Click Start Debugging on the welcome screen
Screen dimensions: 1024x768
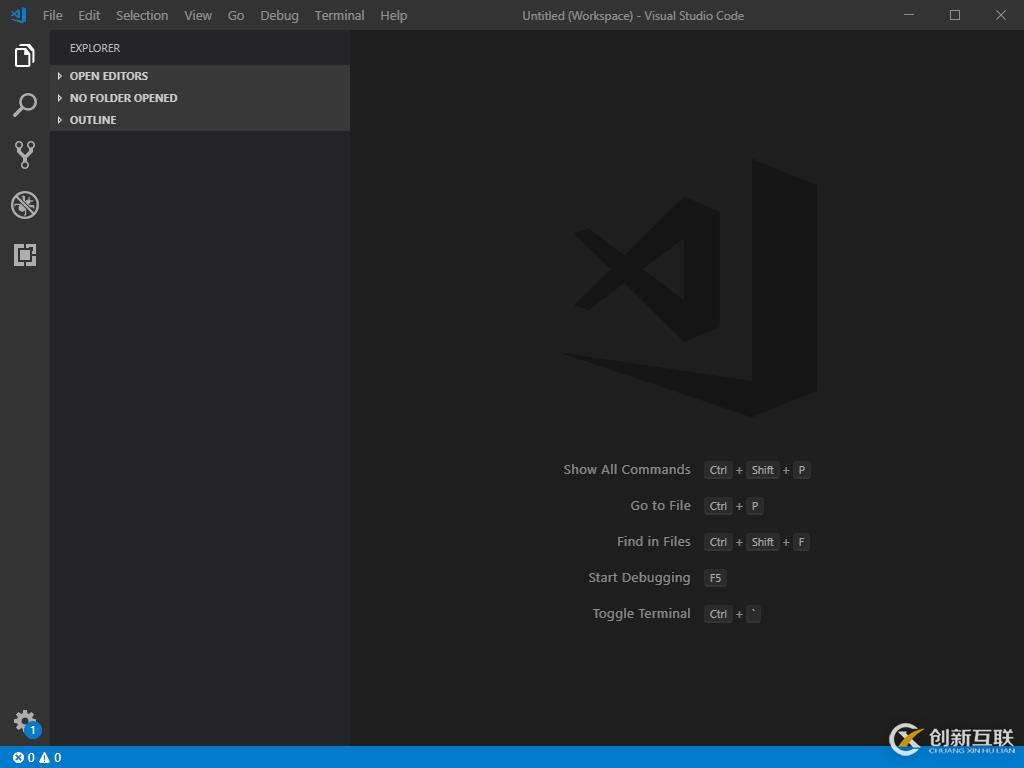[639, 577]
